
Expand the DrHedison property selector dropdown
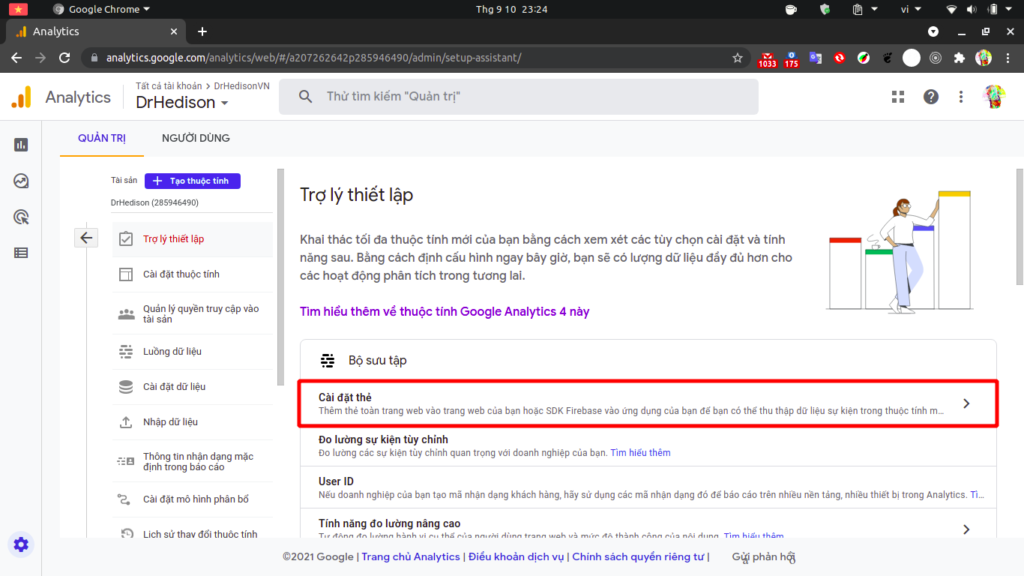pyautogui.click(x=182, y=103)
